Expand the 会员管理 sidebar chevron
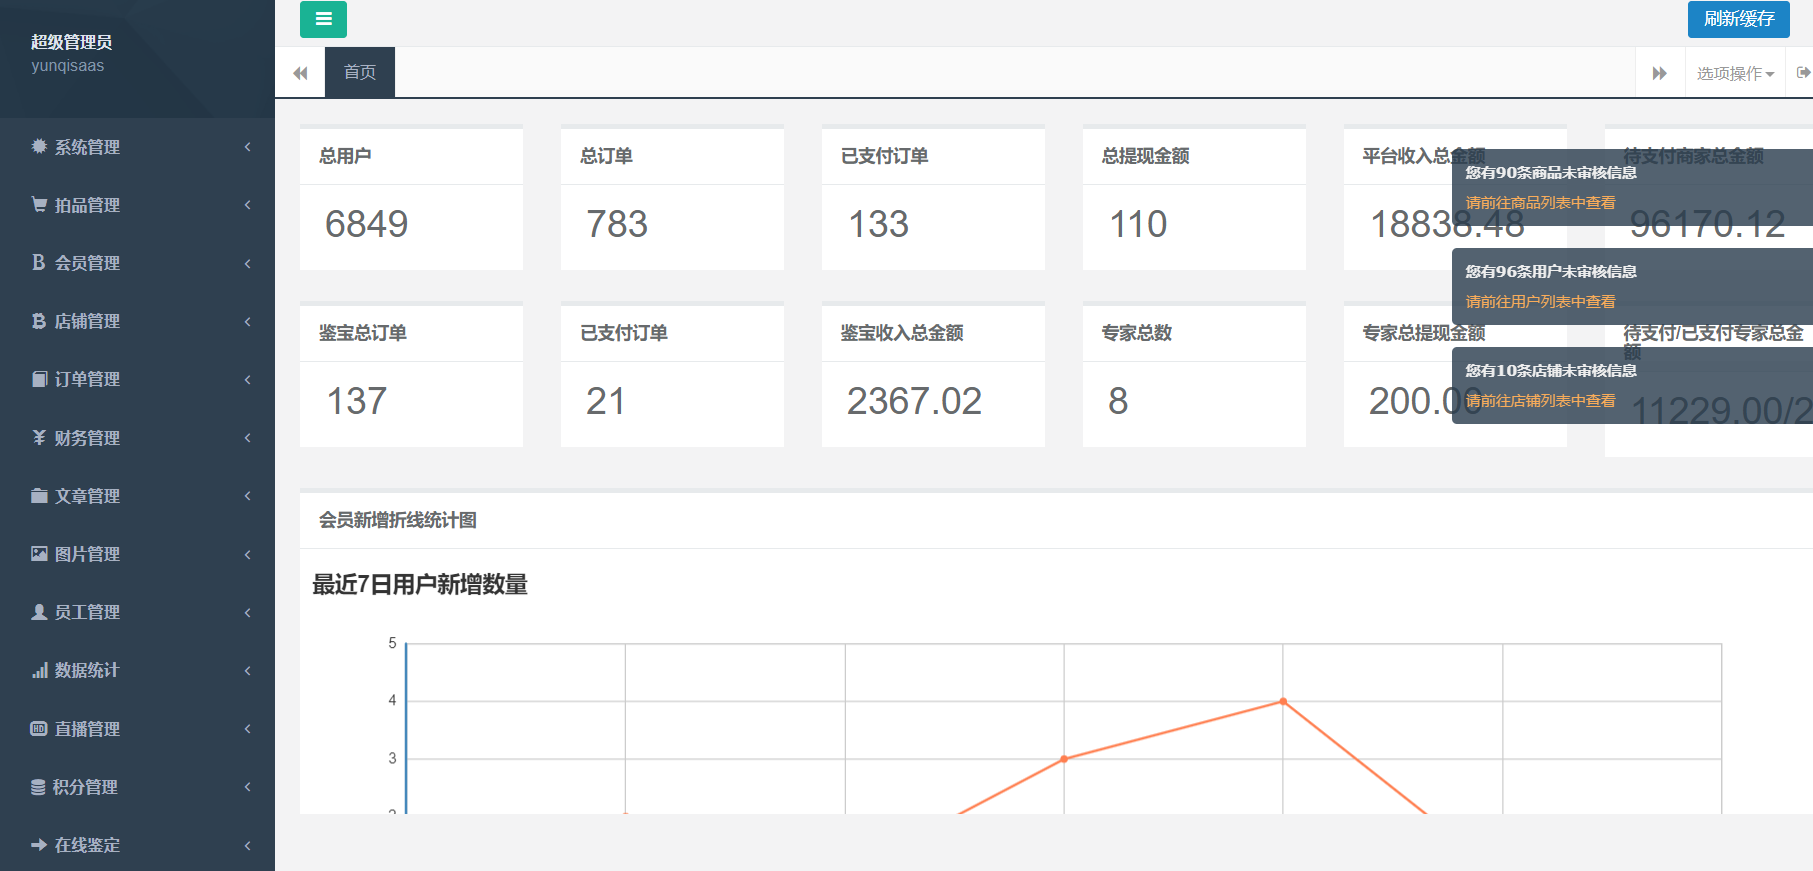 click(x=247, y=263)
